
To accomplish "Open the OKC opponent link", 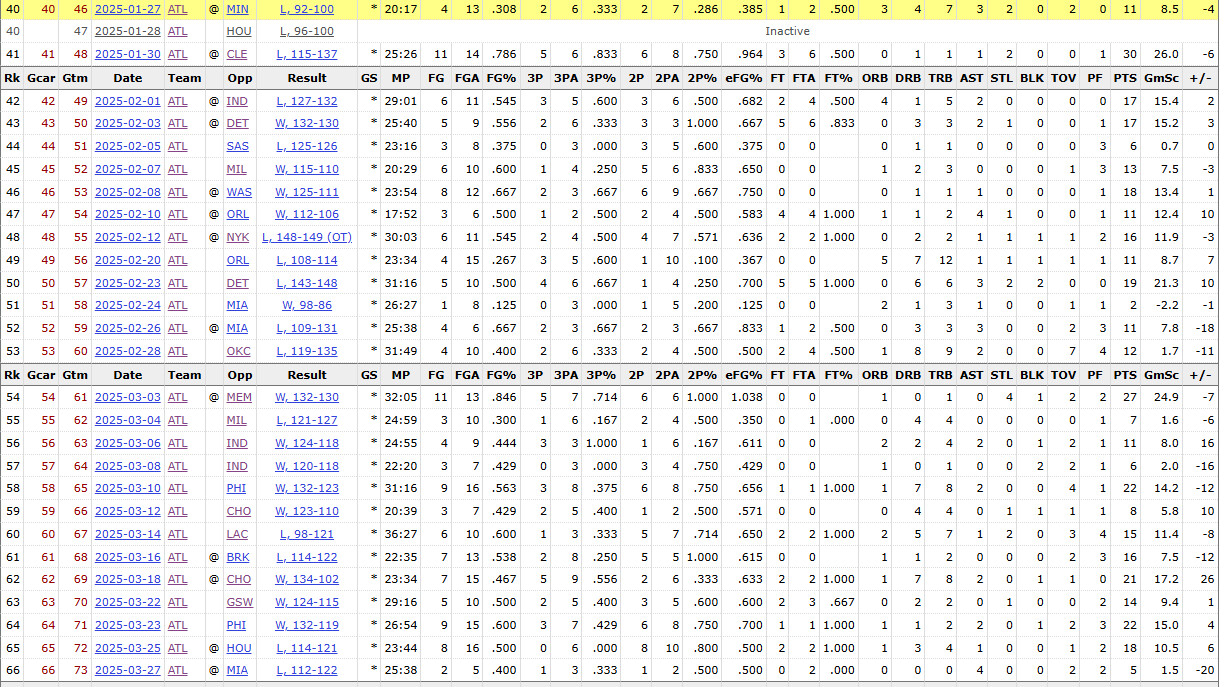I will point(238,351).
